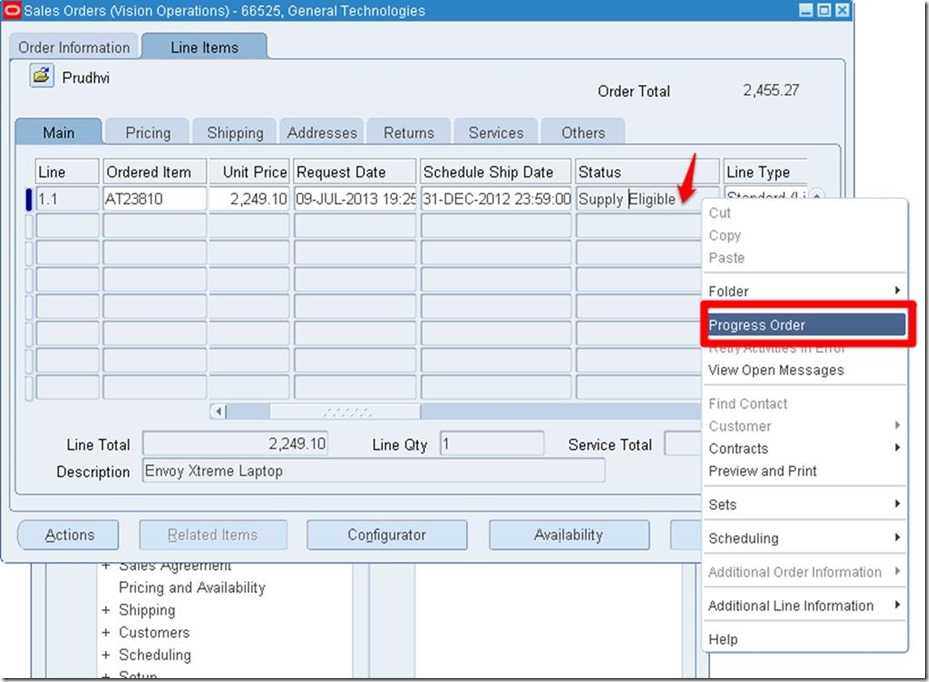Click the Schedule Ship Date column header

[496, 172]
